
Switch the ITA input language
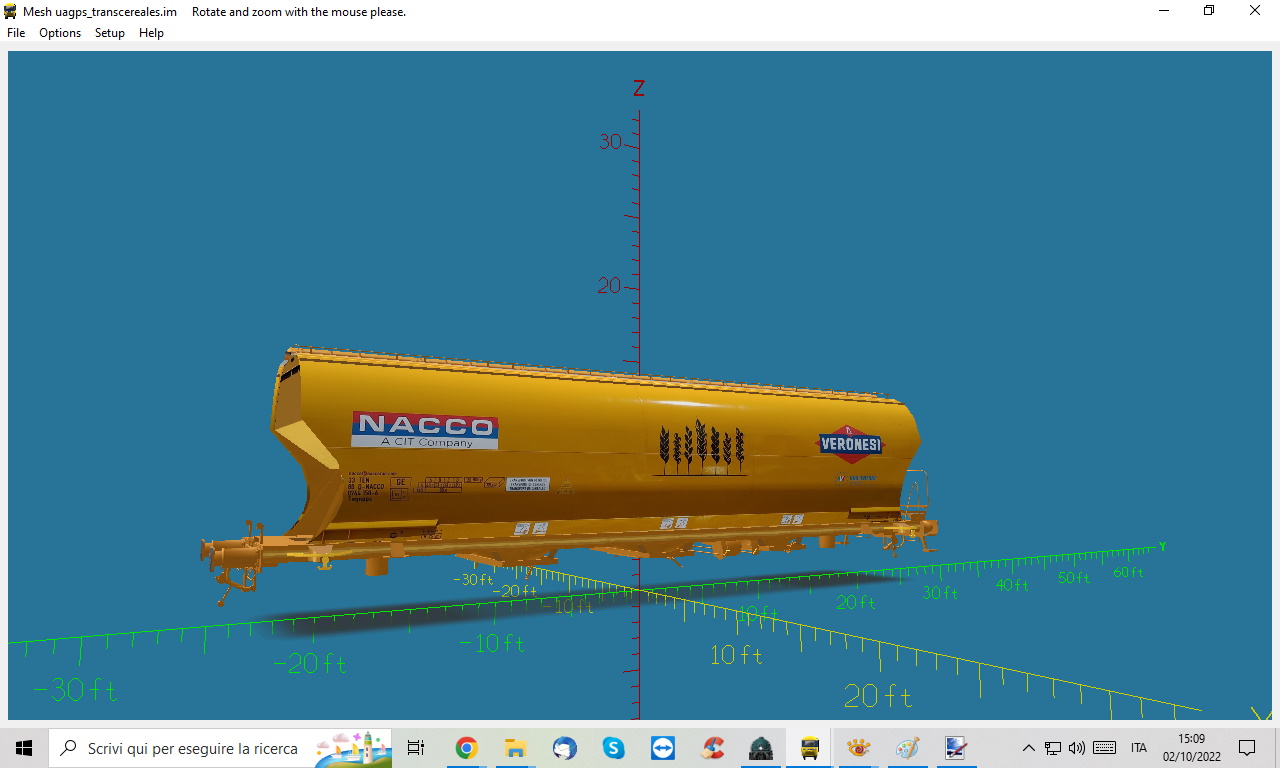coord(1139,748)
